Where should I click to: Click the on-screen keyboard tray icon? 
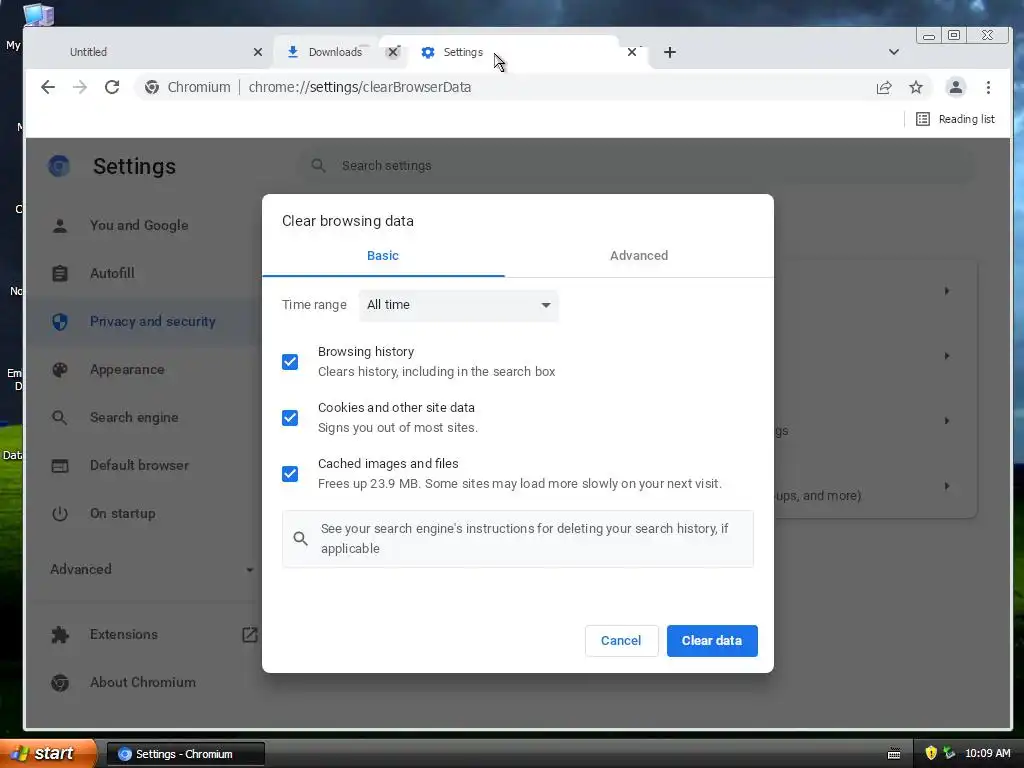tap(894, 754)
